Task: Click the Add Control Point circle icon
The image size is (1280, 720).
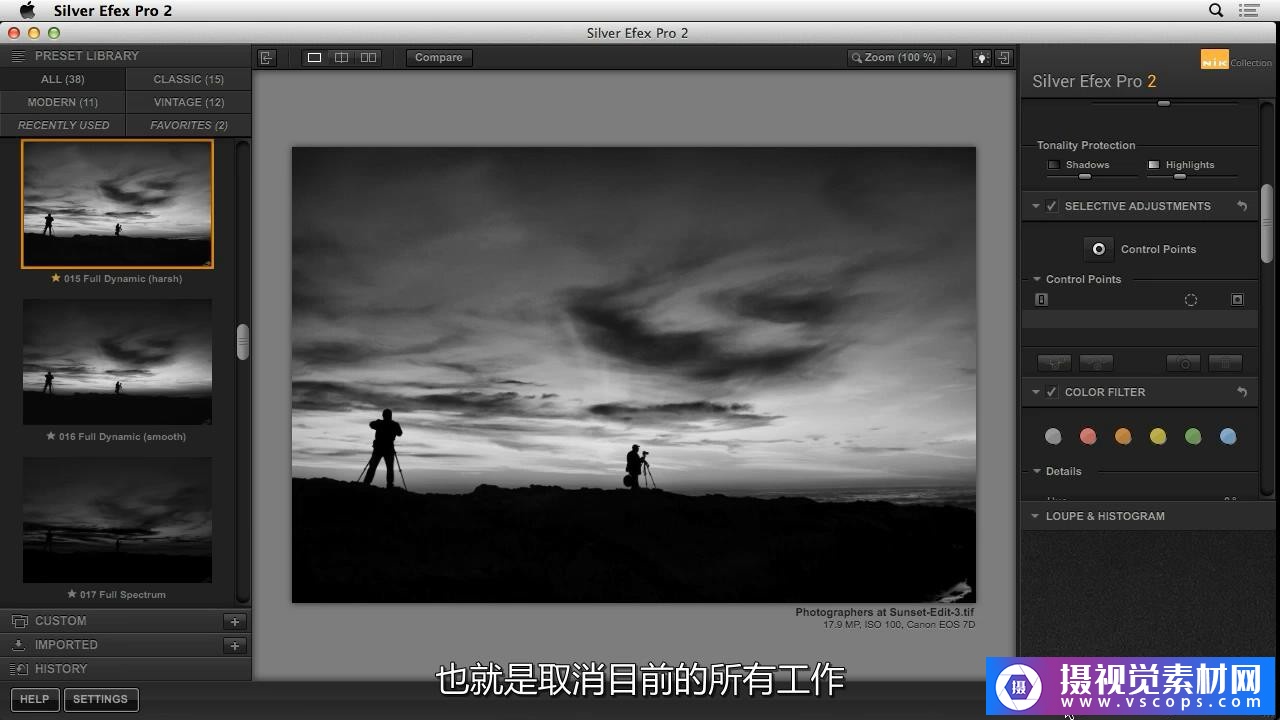Action: point(1098,248)
